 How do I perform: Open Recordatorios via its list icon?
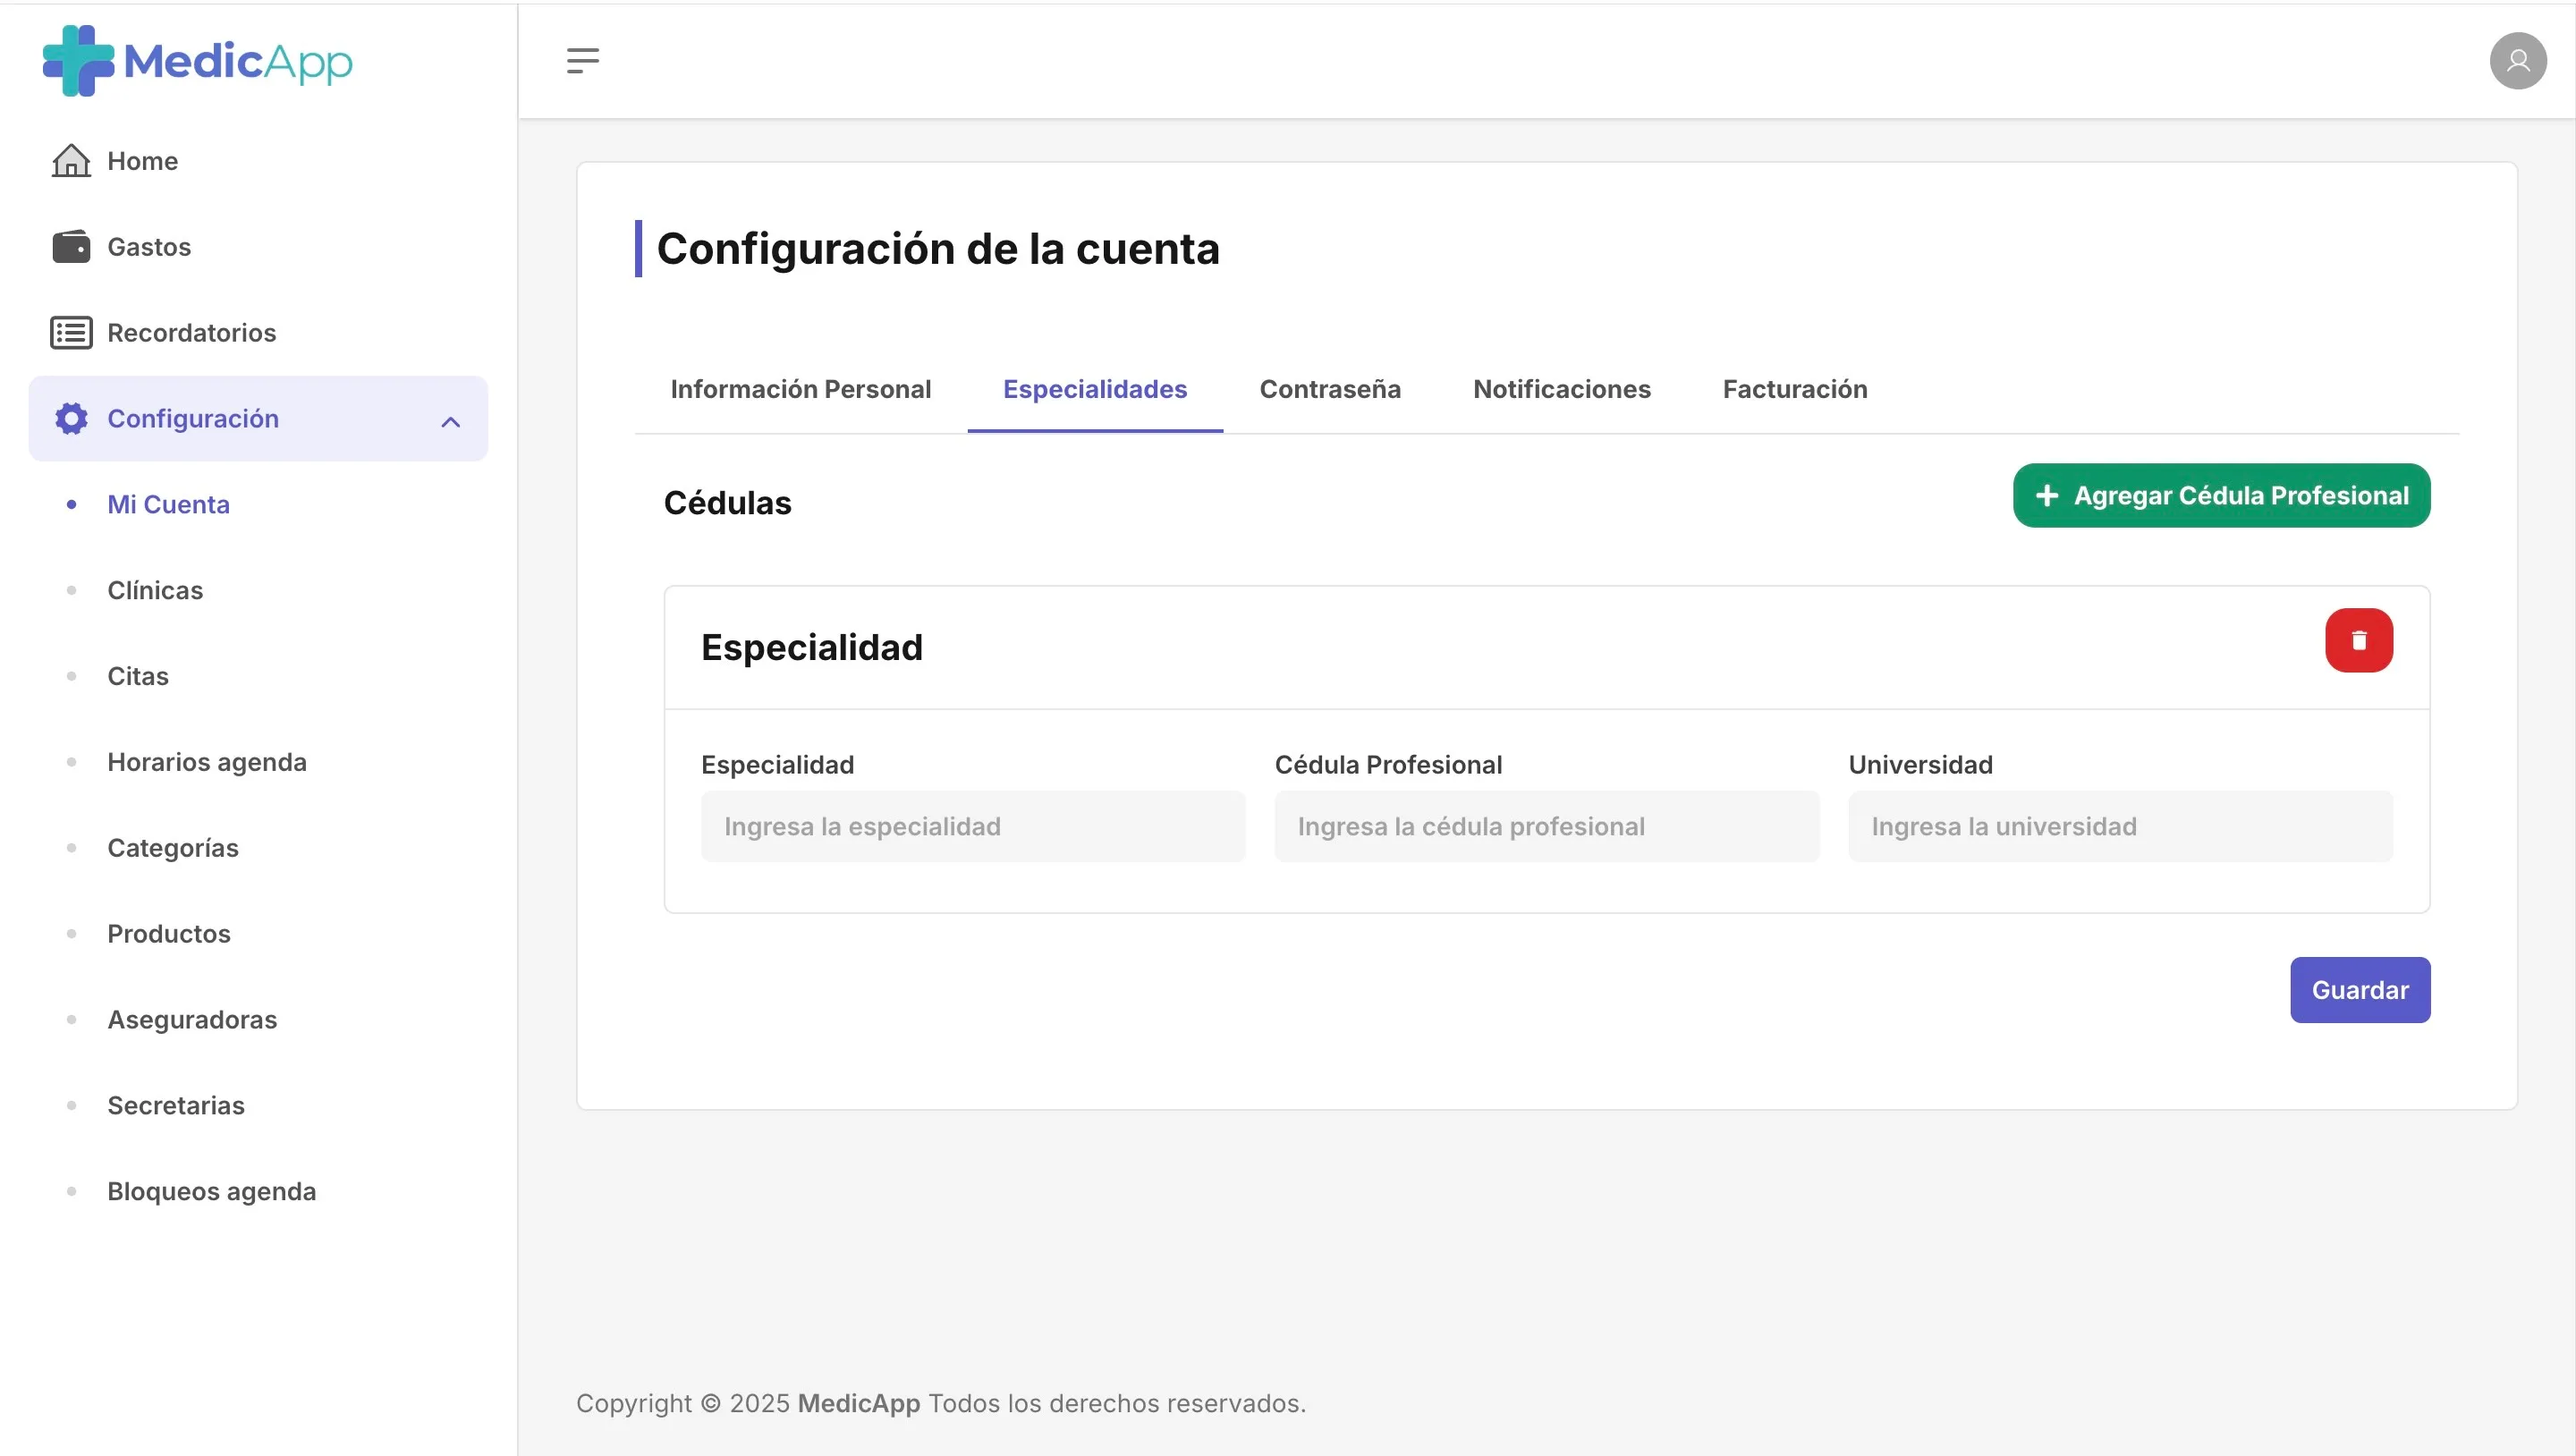(x=69, y=332)
